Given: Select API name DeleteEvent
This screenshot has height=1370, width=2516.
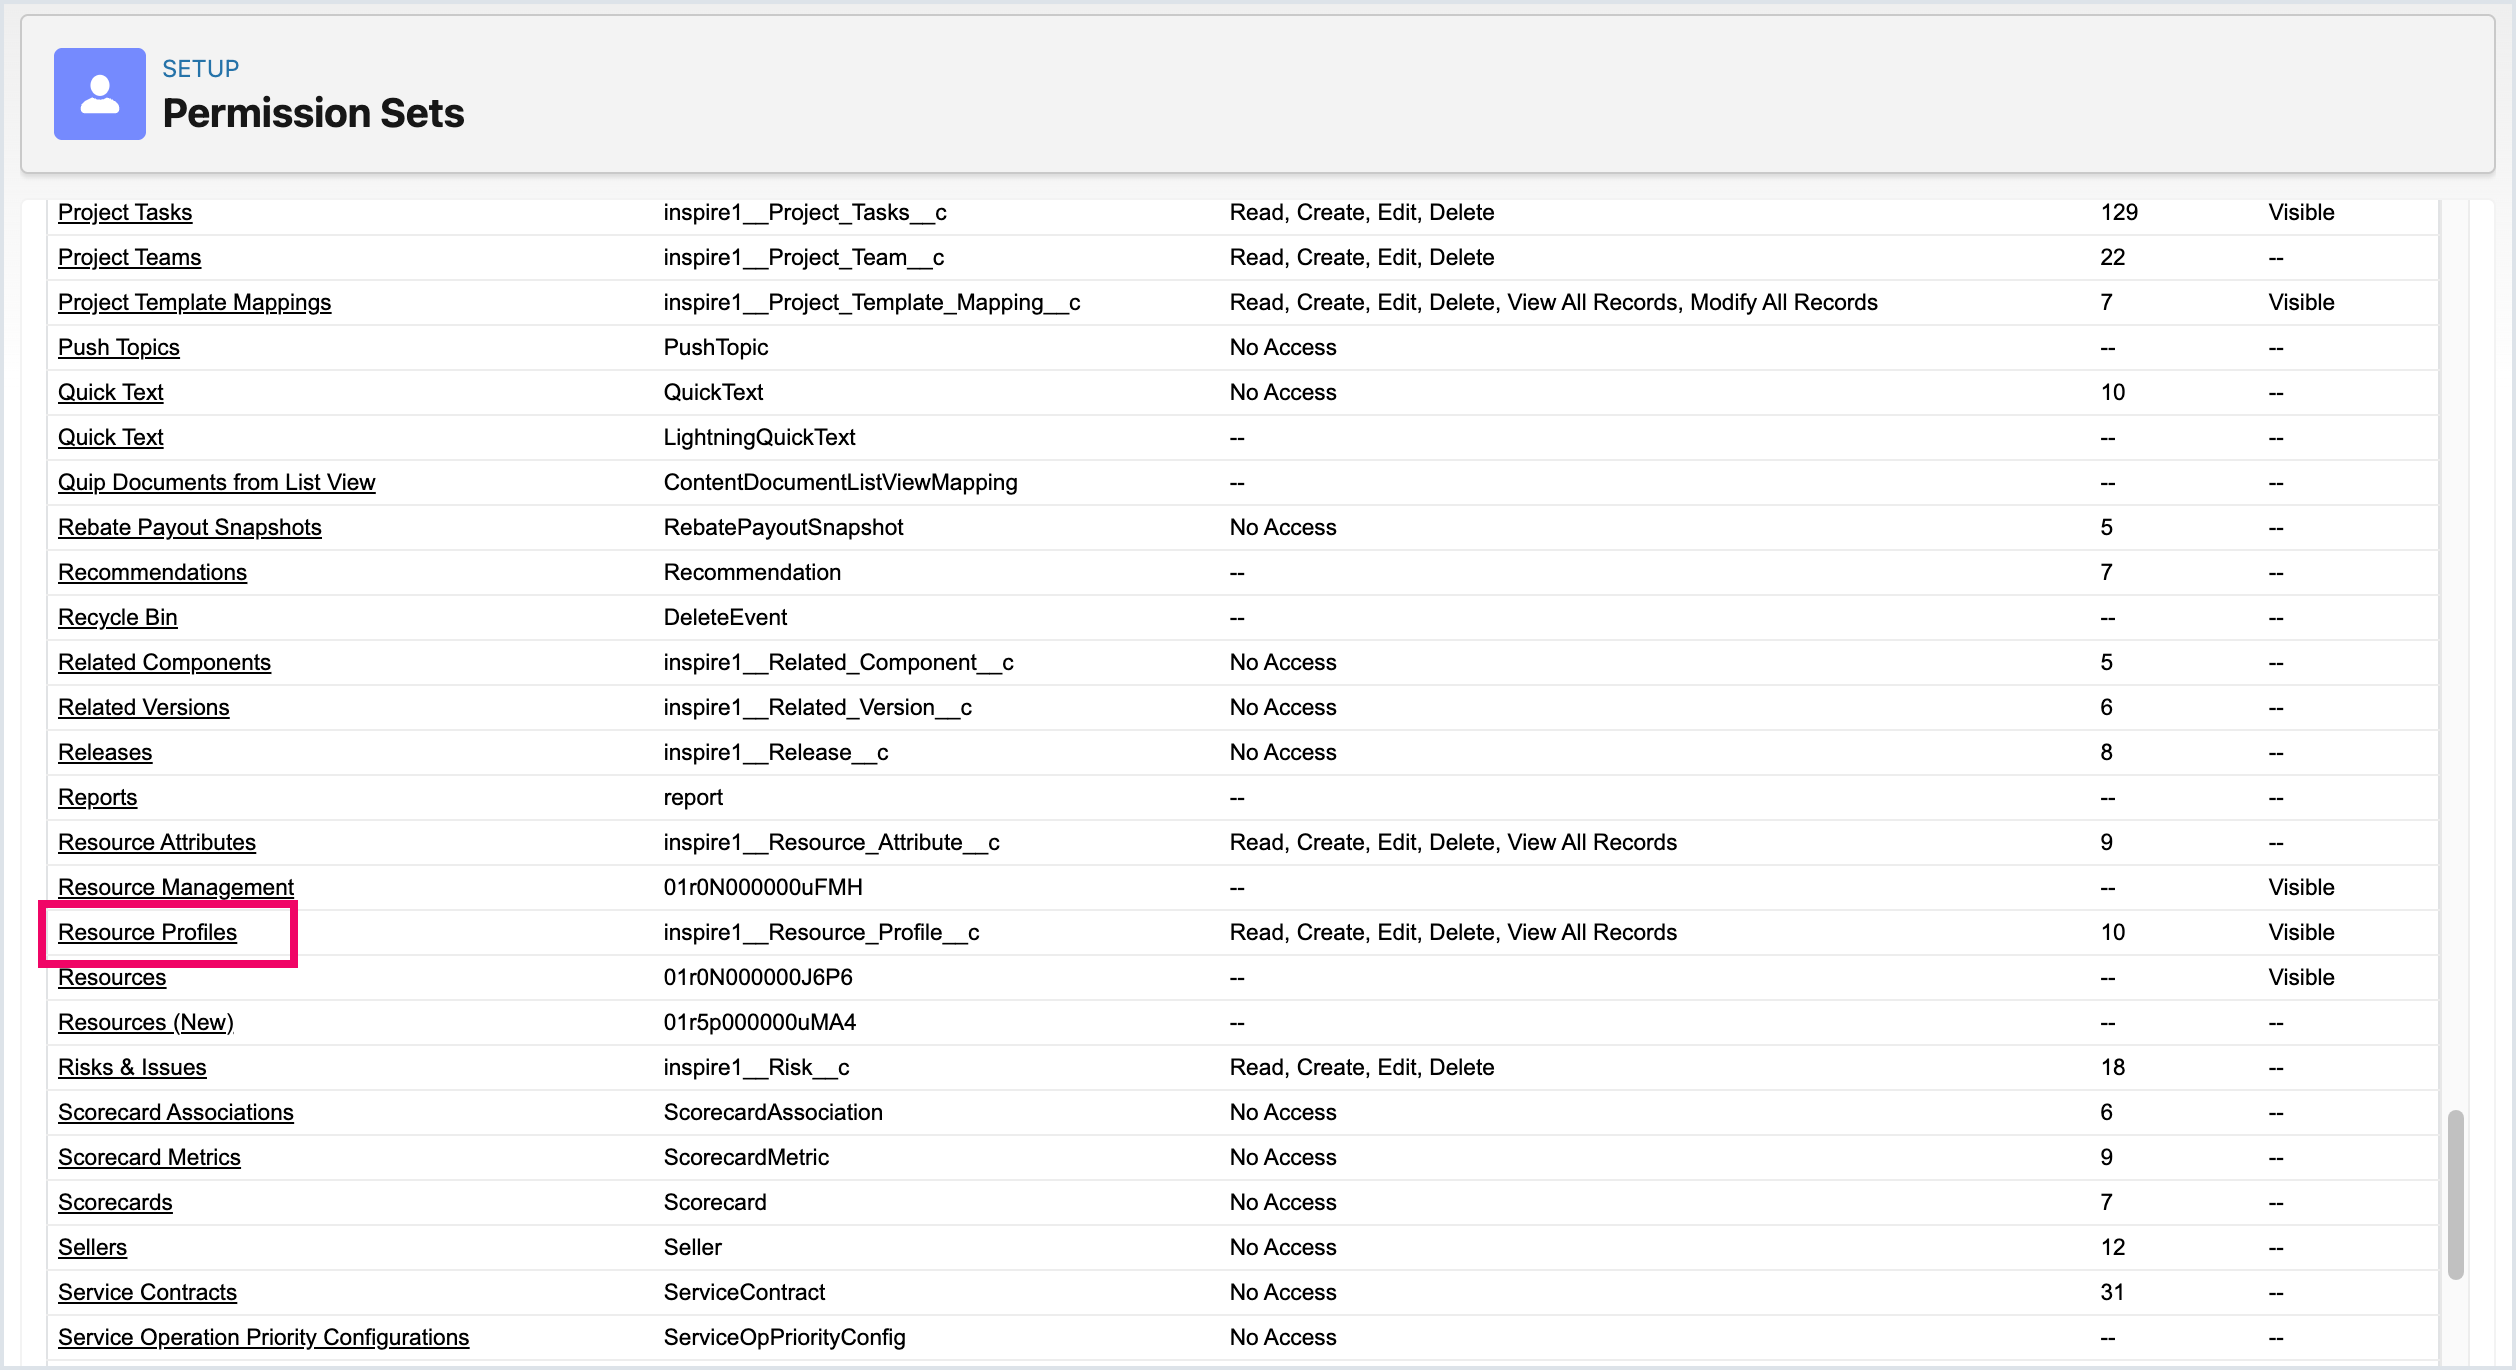Looking at the screenshot, I should point(725,617).
